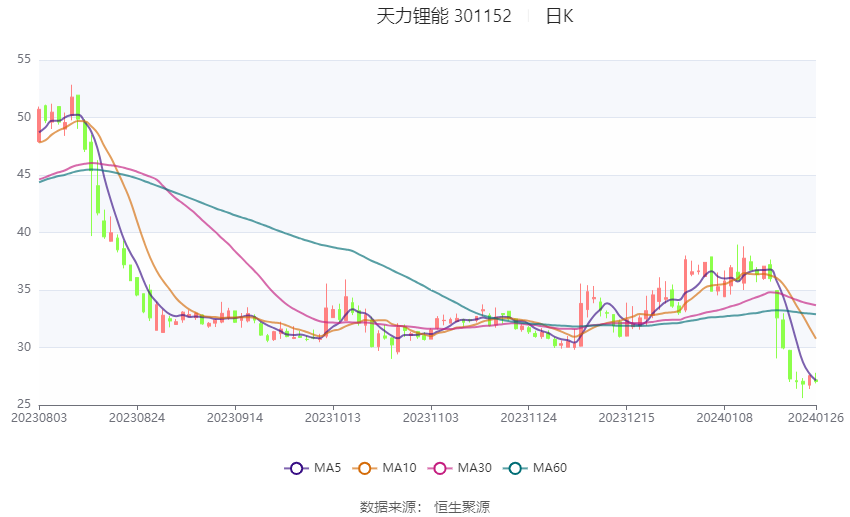Image resolution: width=850 pixels, height=517 pixels.
Task: Click the 20230914 date axis label
Action: pyautogui.click(x=235, y=418)
